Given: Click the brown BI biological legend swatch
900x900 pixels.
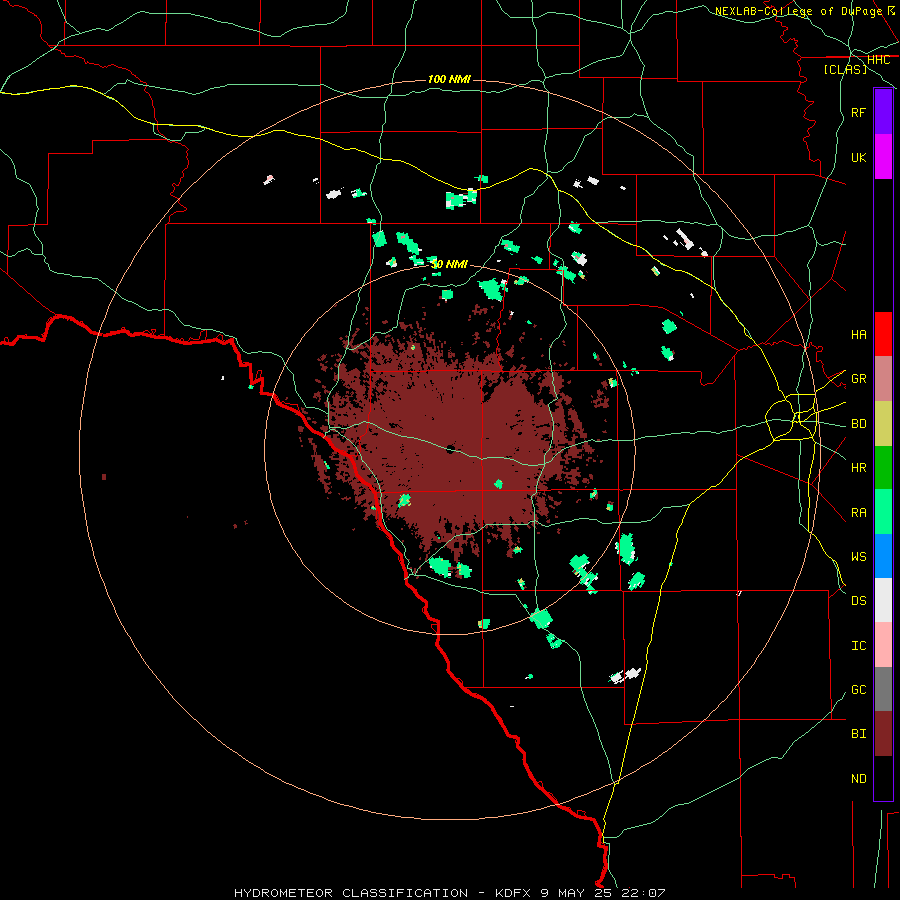Looking at the screenshot, I should [883, 734].
